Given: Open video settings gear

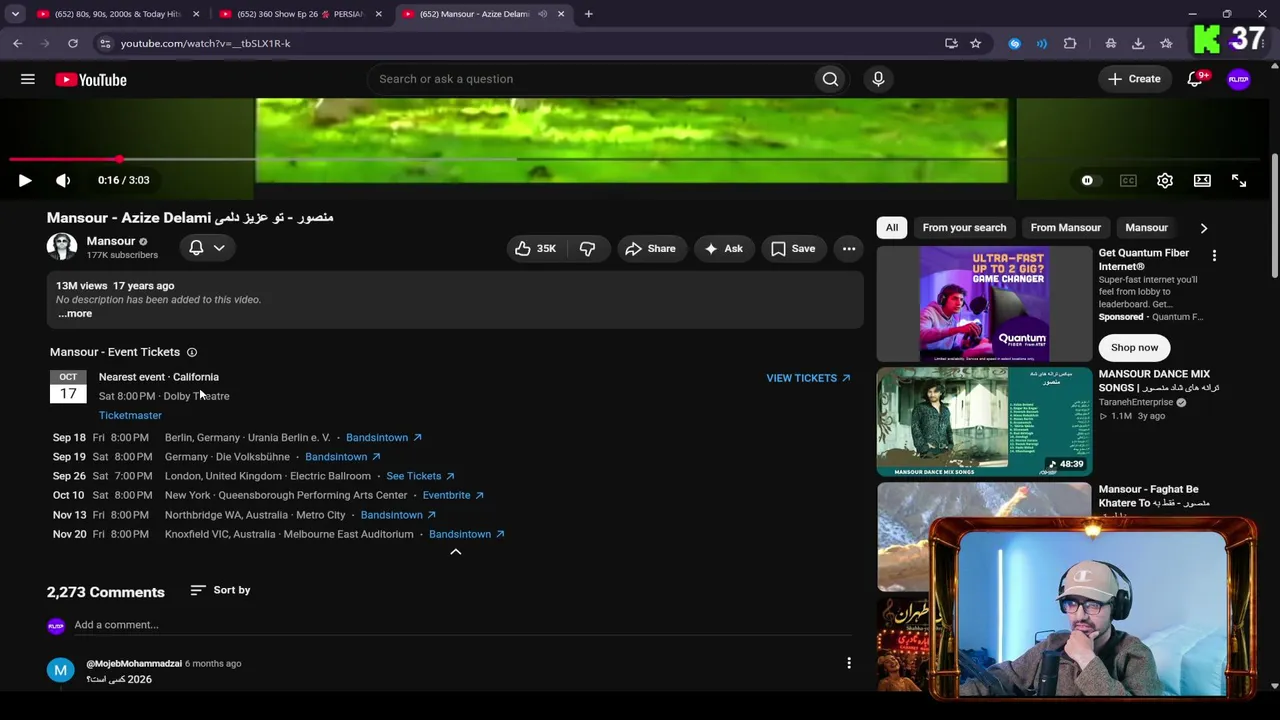Looking at the screenshot, I should point(1165,181).
